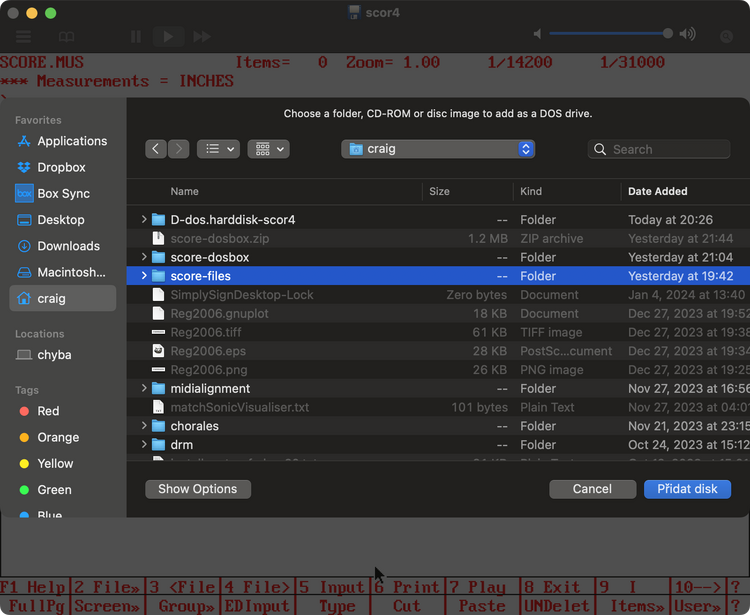Image resolution: width=750 pixels, height=615 pixels.
Task: Open the icon grouping dropdown
Action: 268,149
